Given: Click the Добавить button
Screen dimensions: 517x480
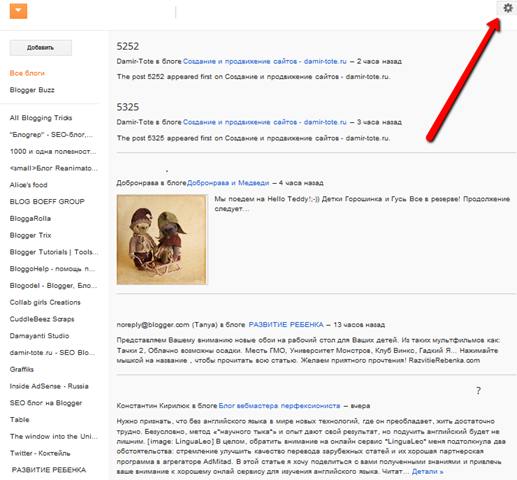Looking at the screenshot, I should tap(41, 48).
